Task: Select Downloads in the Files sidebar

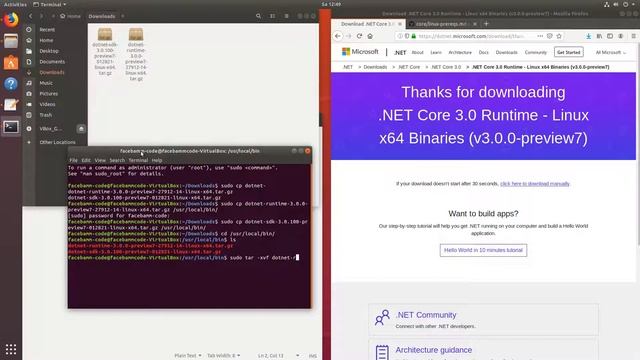Action: click(52, 72)
